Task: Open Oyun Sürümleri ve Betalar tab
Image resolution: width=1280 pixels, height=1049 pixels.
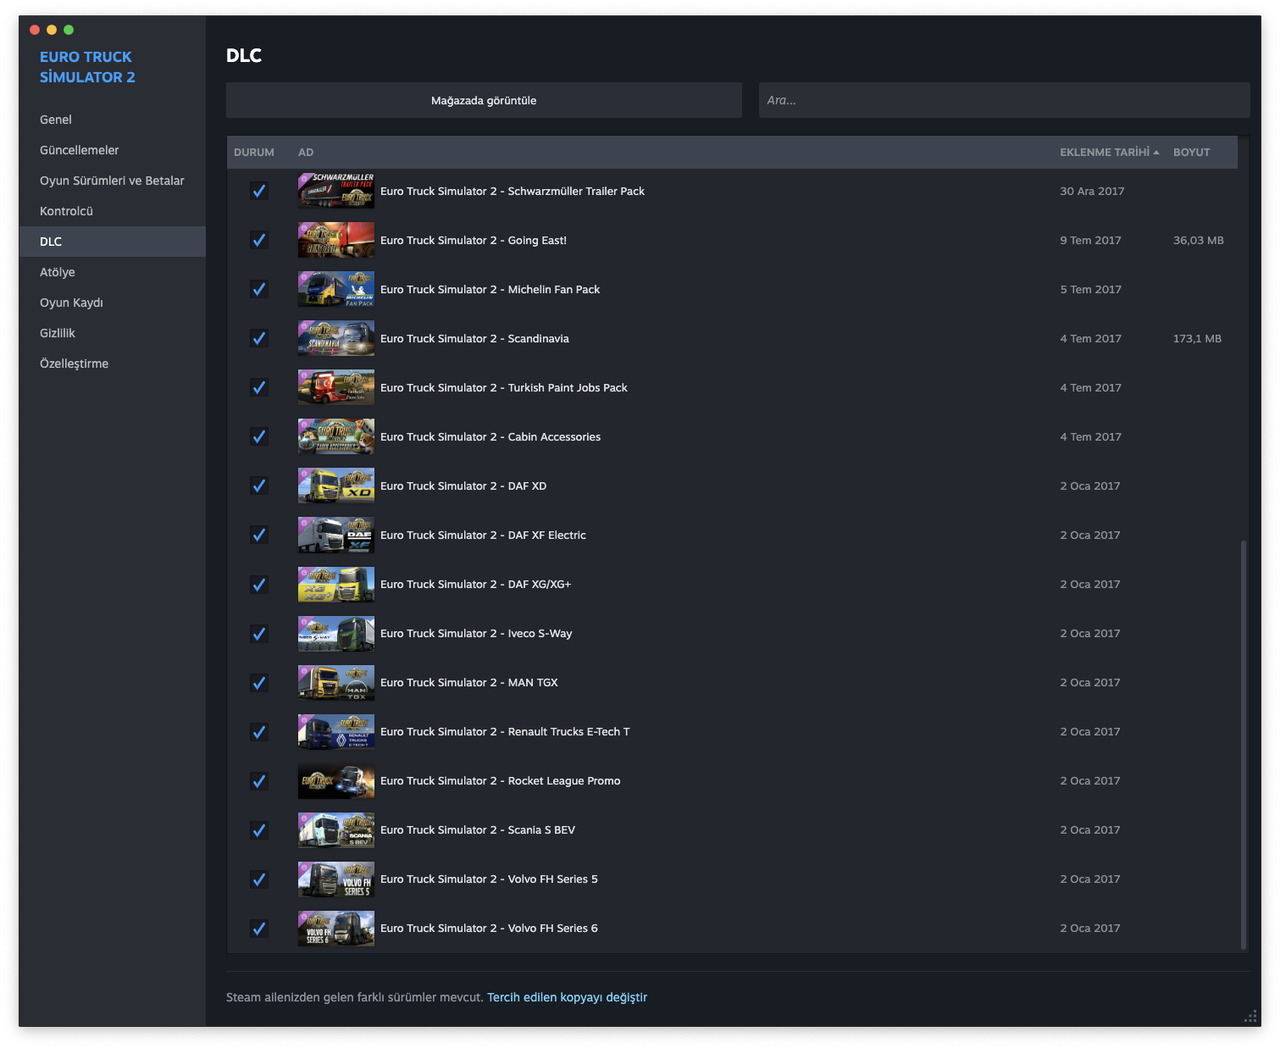Action: (x=112, y=180)
